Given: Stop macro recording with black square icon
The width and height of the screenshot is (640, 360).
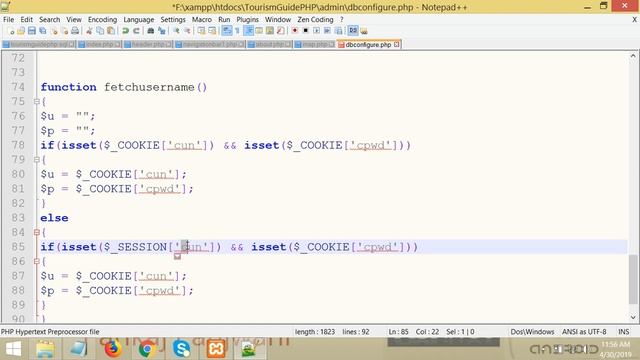Looking at the screenshot, I should pyautogui.click(x=305, y=31).
